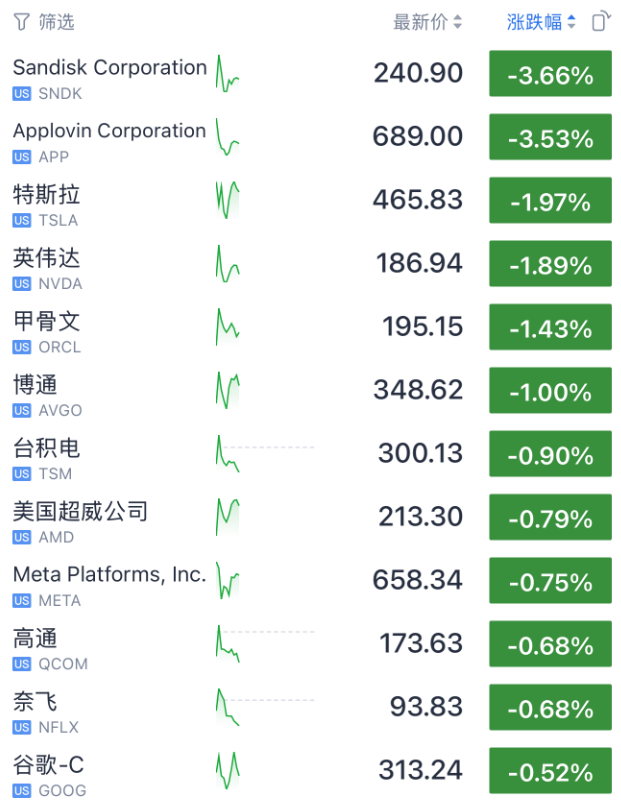
Task: Click the 英伟达 NVDA mini chart
Action: 228,264
